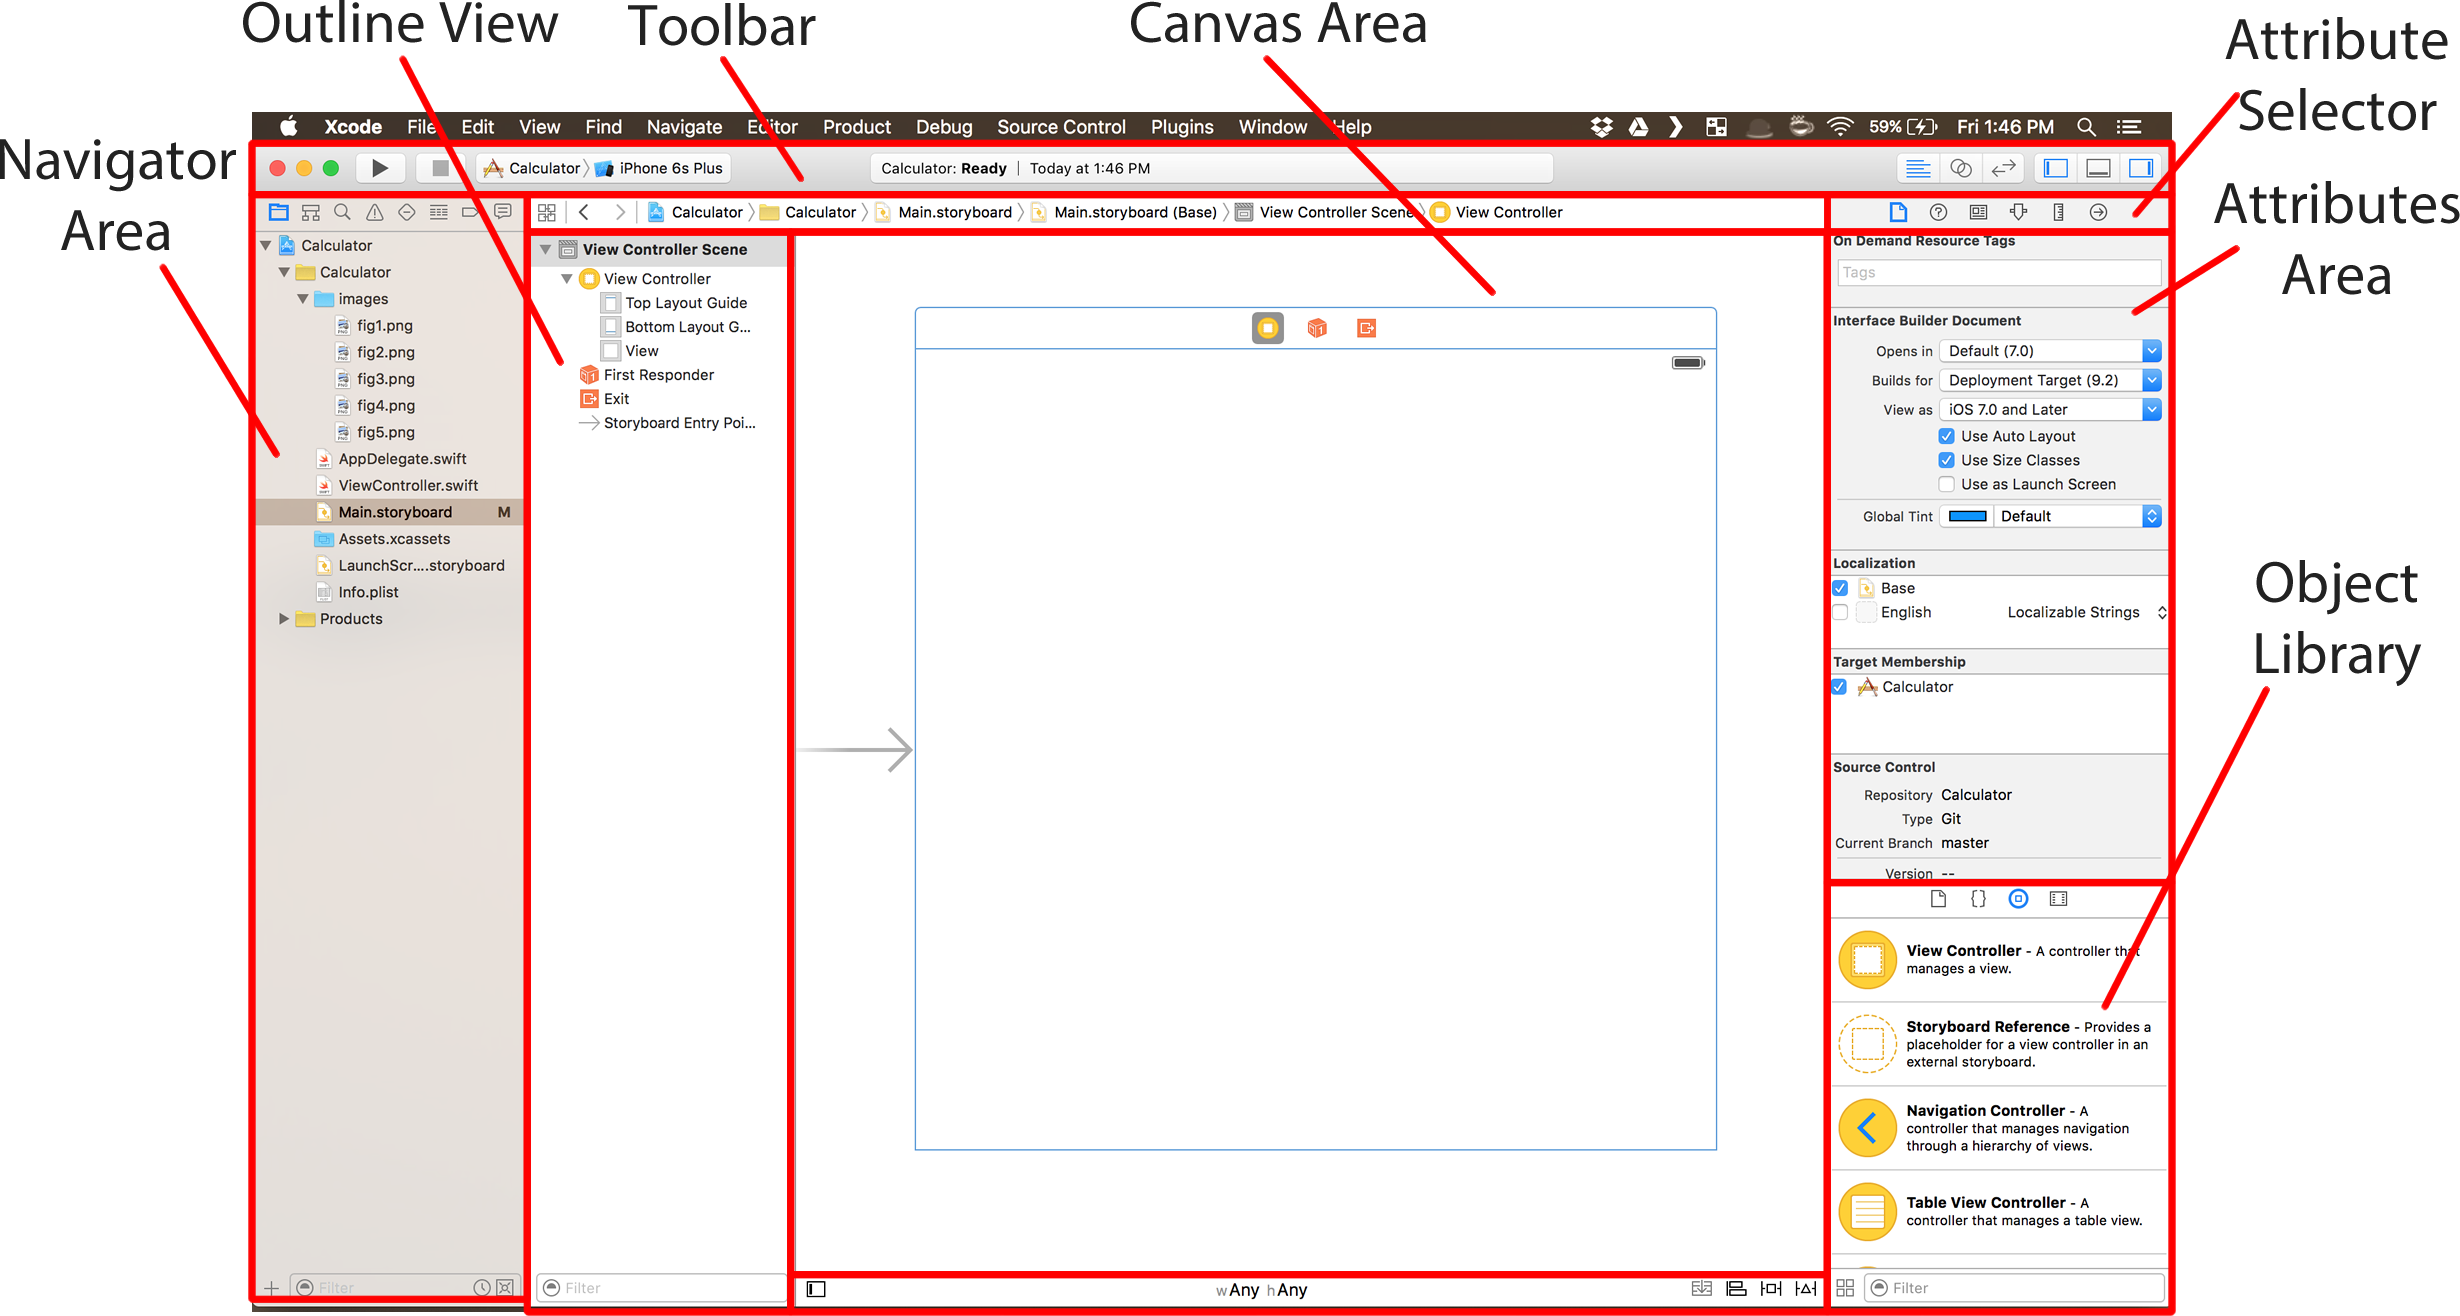Open the Identity inspector
Image resolution: width=2460 pixels, height=1316 pixels.
(1978, 212)
